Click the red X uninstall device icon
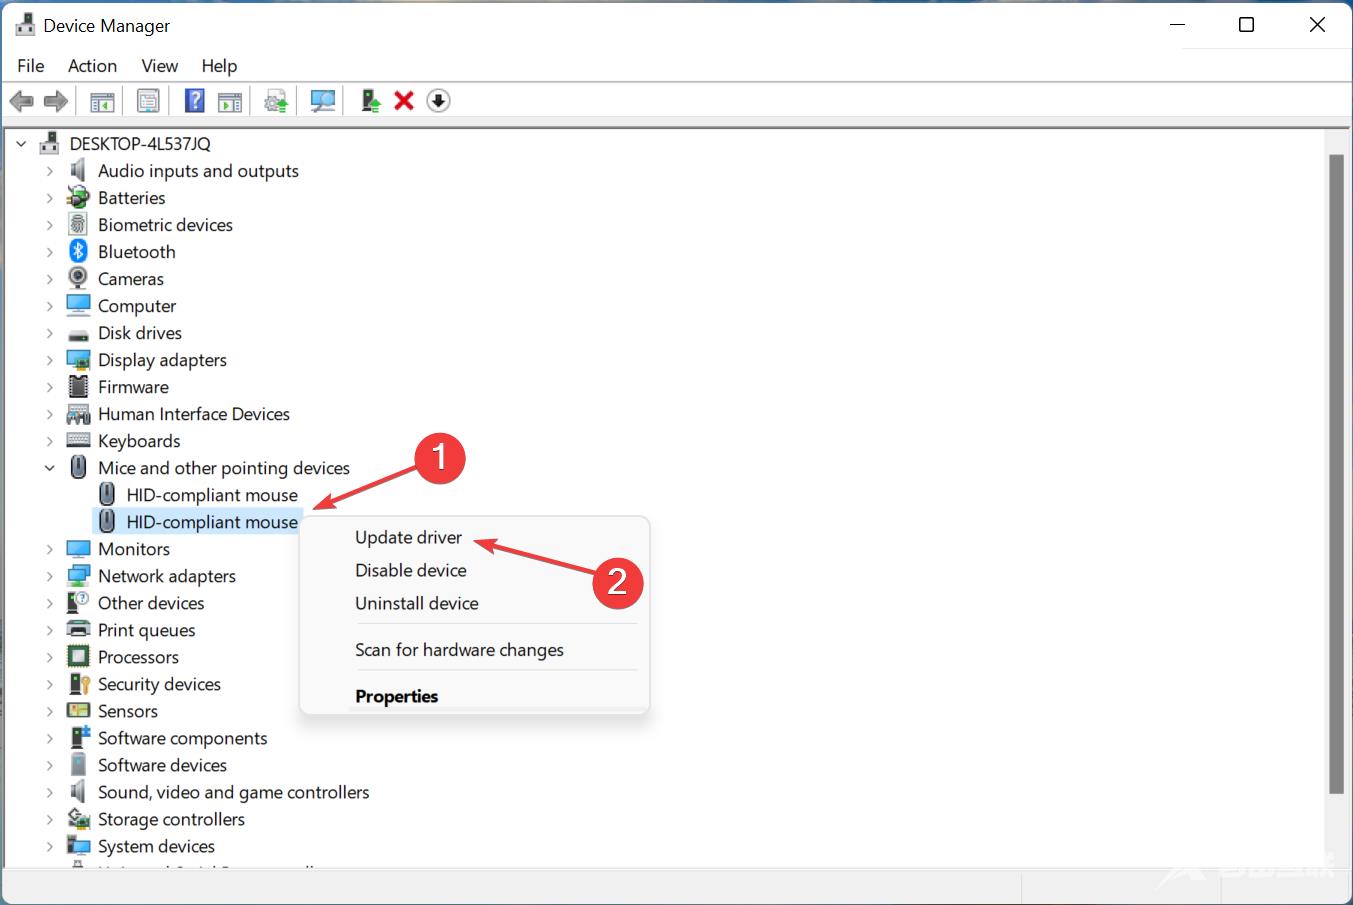The image size is (1353, 905). [x=404, y=101]
